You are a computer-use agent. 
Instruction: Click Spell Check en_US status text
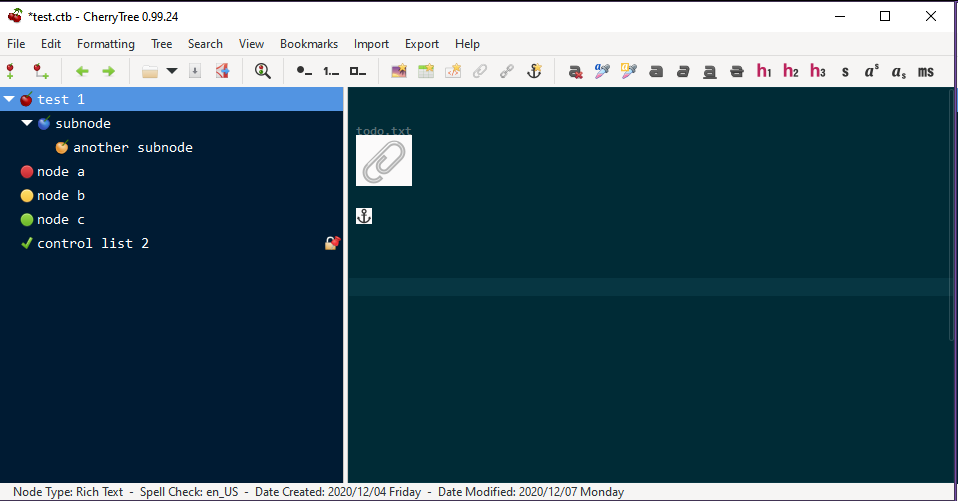coord(189,492)
